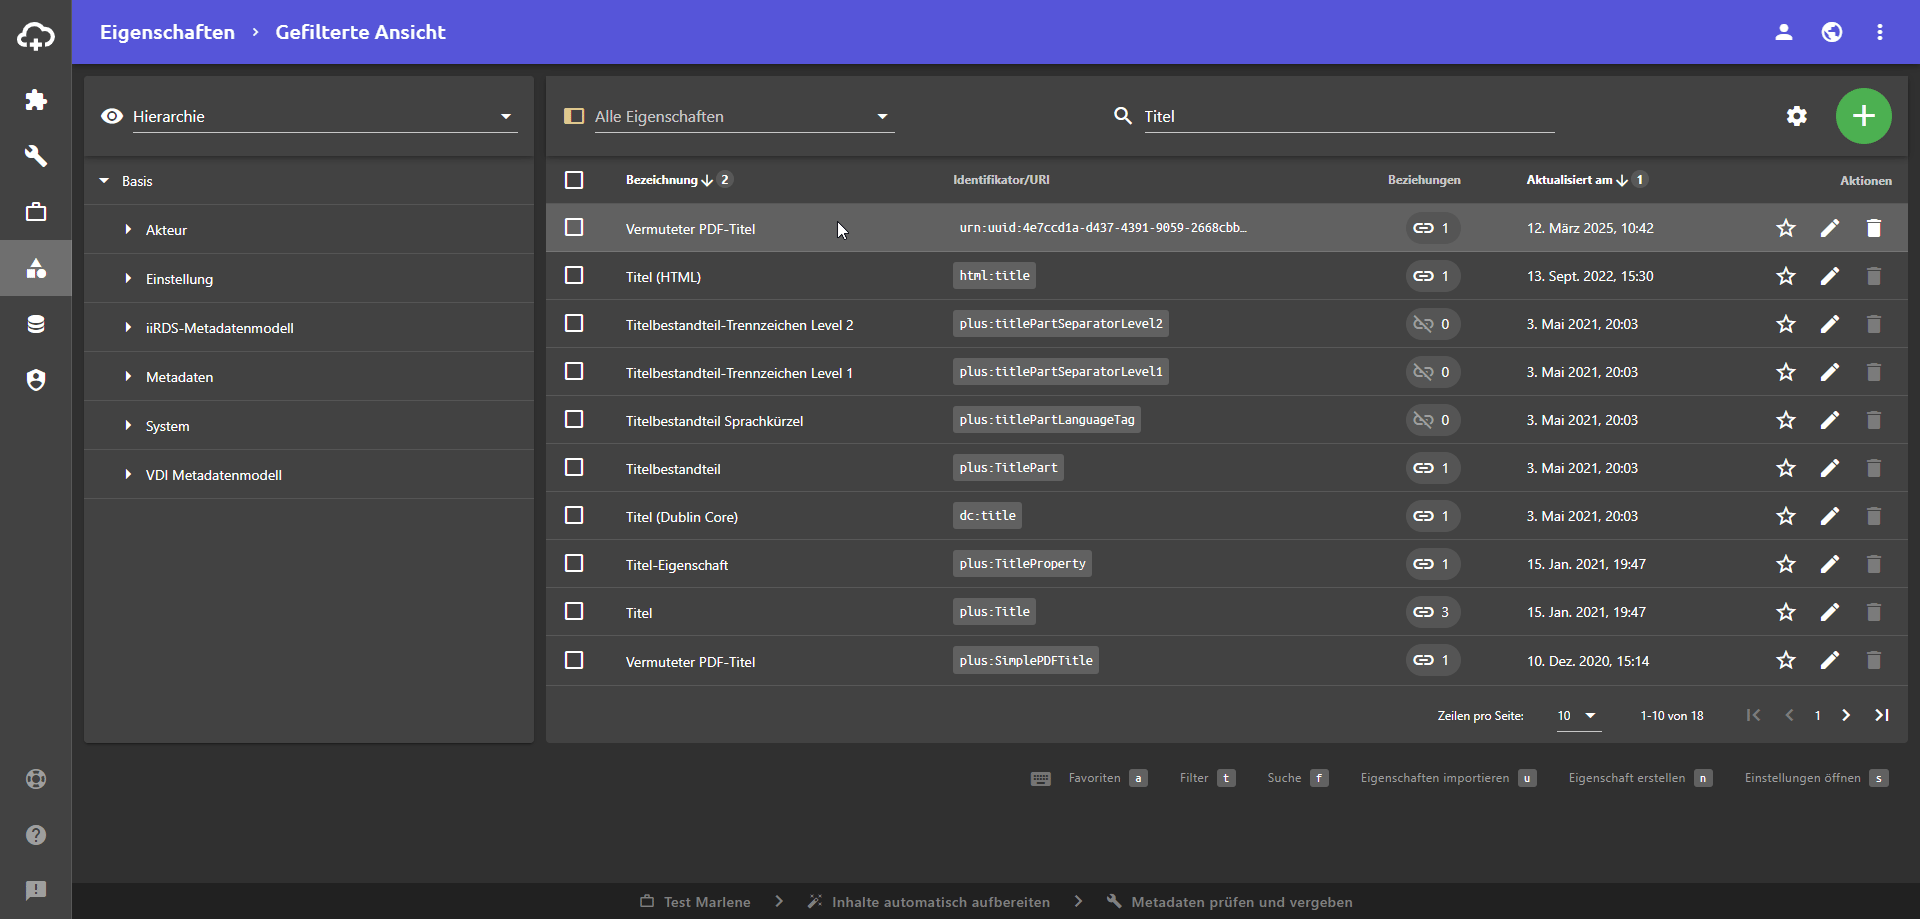This screenshot has height=919, width=1920.
Task: Open the help question mark icon
Action: click(x=36, y=835)
